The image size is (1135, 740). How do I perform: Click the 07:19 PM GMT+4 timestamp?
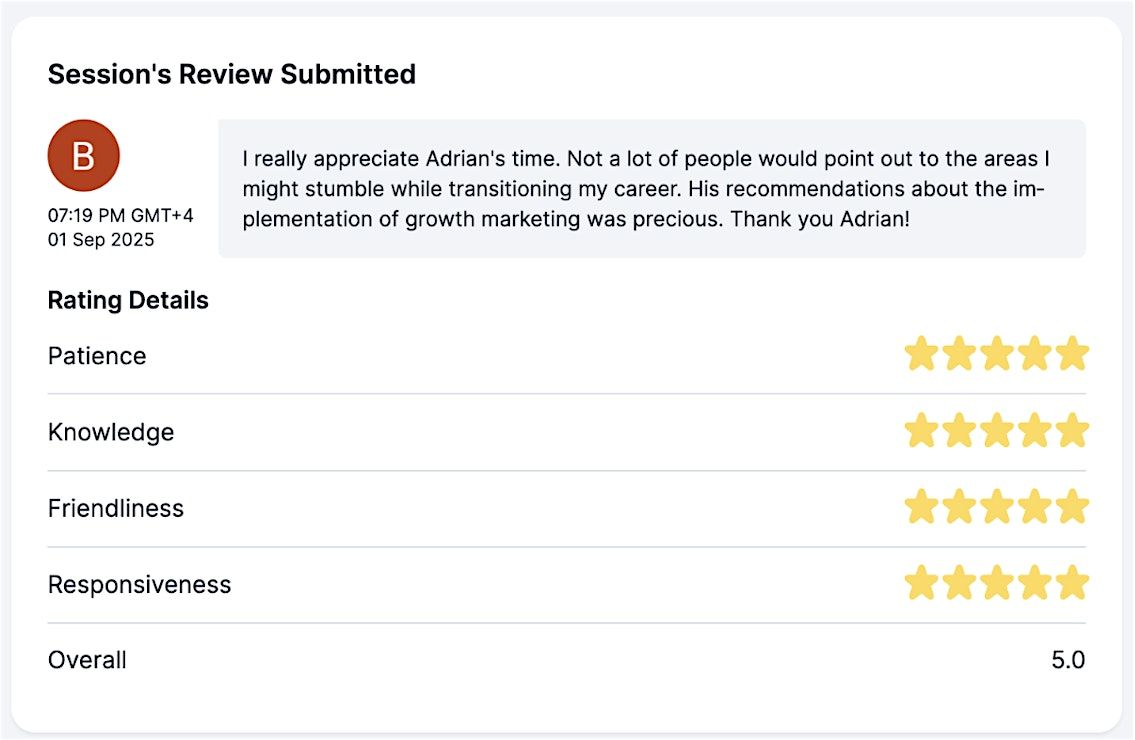pos(121,215)
